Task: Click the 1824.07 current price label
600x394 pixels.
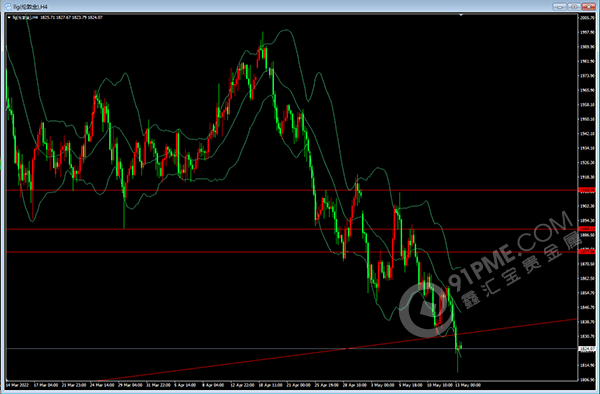Action: [x=587, y=349]
